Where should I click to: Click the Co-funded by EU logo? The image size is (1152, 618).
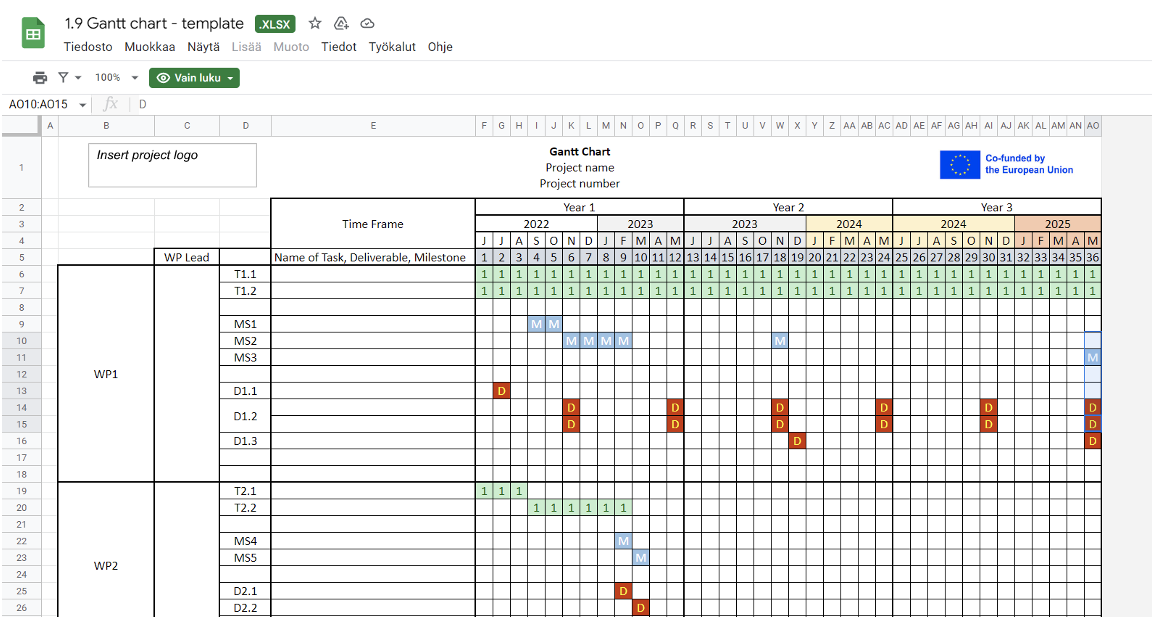coord(1007,165)
